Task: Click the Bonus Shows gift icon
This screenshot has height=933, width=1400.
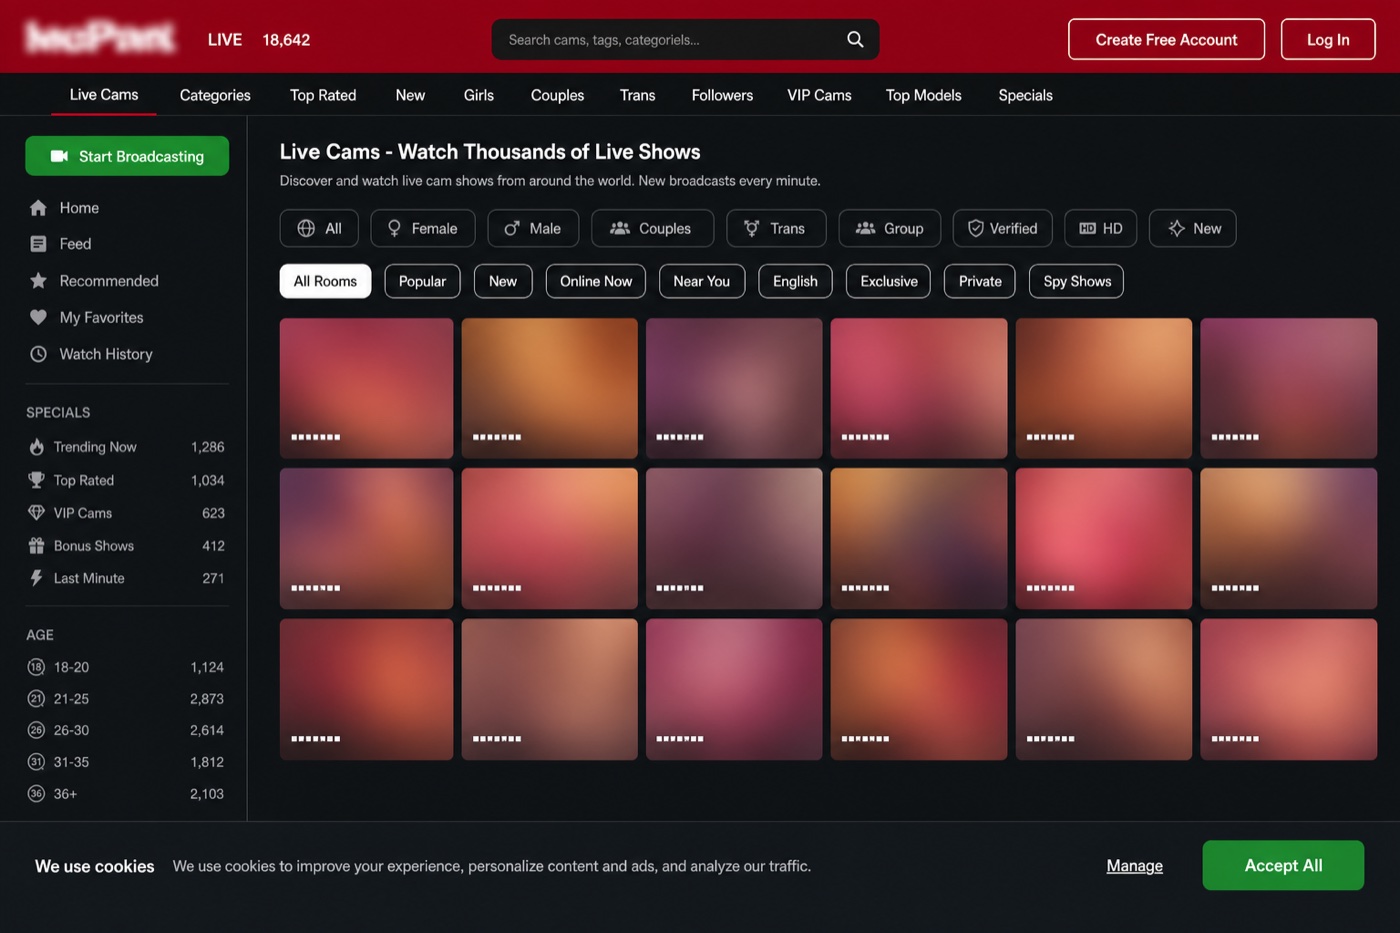Action: tap(36, 546)
